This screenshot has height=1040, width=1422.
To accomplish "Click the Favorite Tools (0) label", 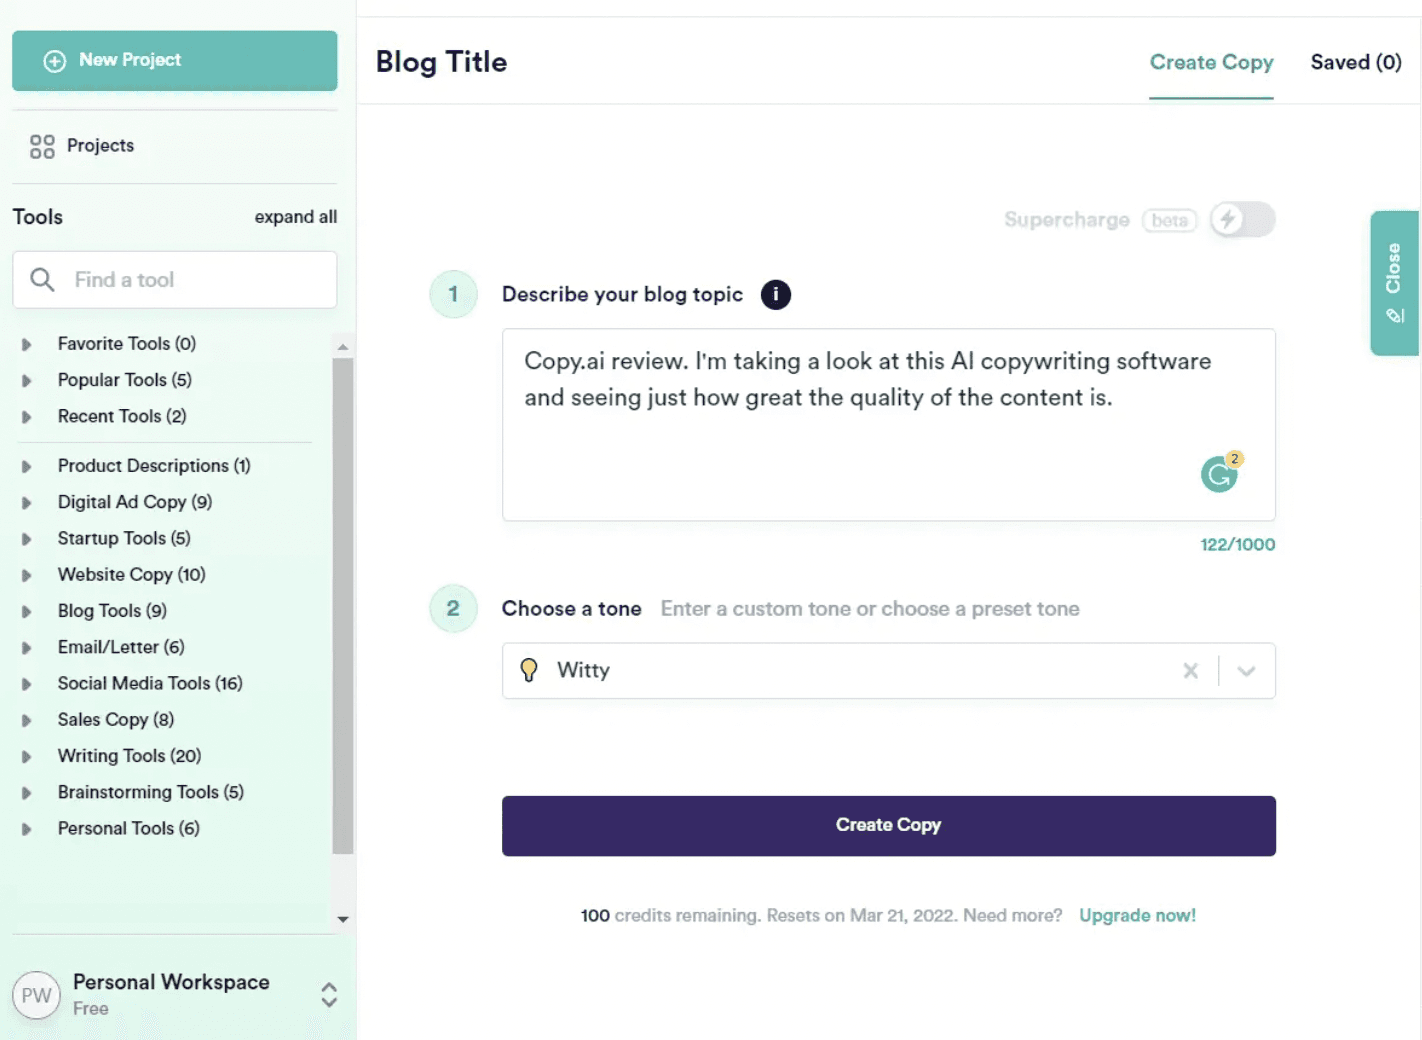I will click(127, 344).
